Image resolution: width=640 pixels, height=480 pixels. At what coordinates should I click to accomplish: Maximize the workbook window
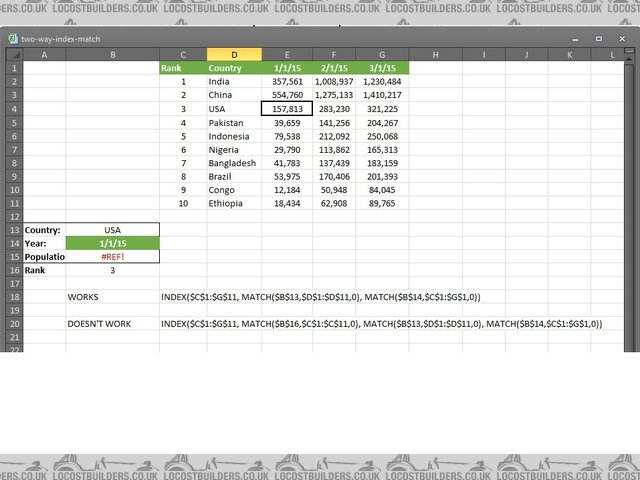(598, 39)
